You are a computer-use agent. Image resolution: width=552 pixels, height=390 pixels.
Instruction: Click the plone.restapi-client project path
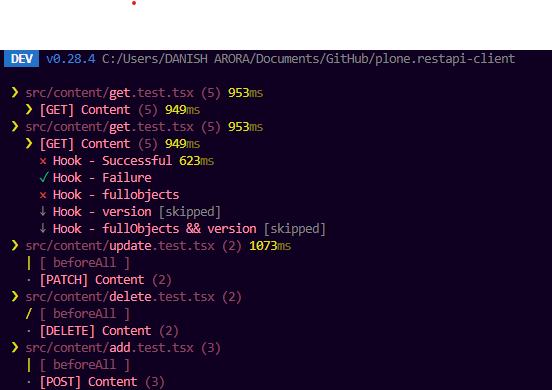pyautogui.click(x=308, y=59)
